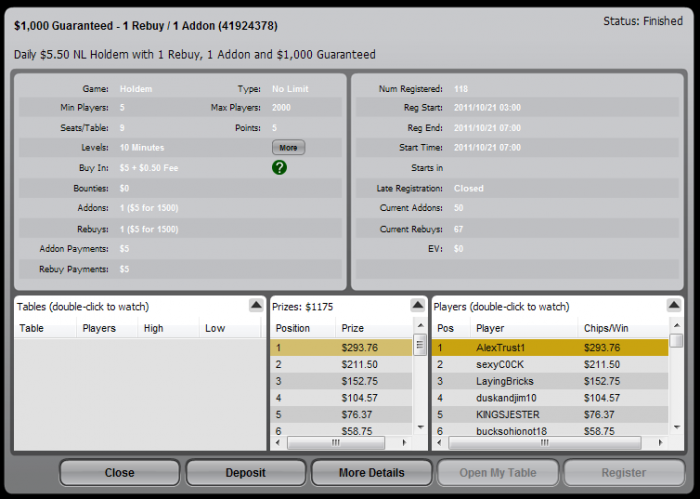Click Players list vertical scrollbar up arrow
Screen dimensions: 700x499
click(x=677, y=325)
